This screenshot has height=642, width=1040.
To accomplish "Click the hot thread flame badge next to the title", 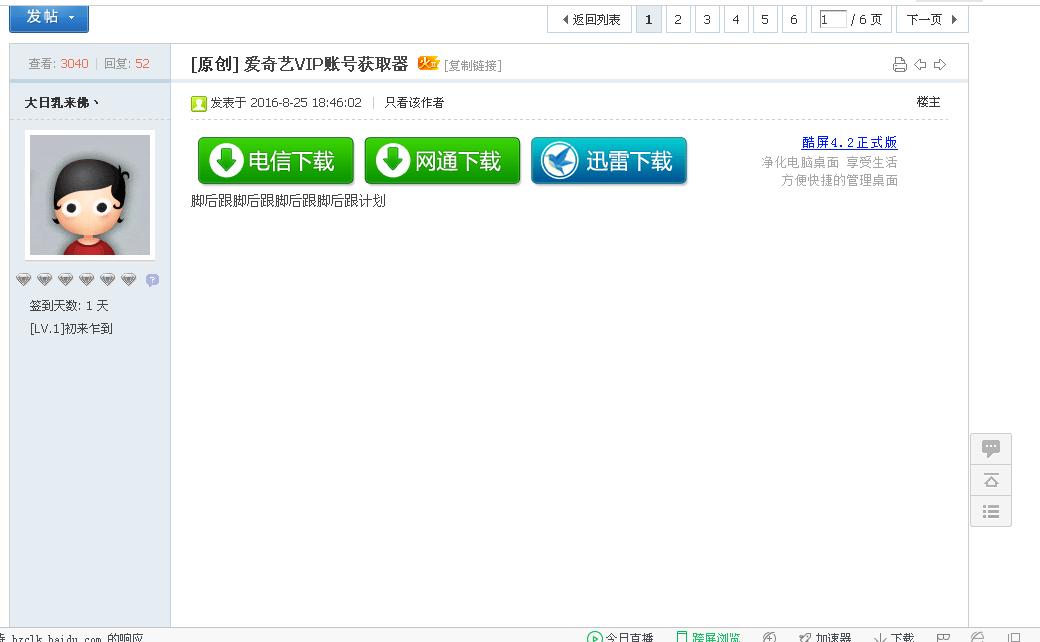I will tap(428, 63).
